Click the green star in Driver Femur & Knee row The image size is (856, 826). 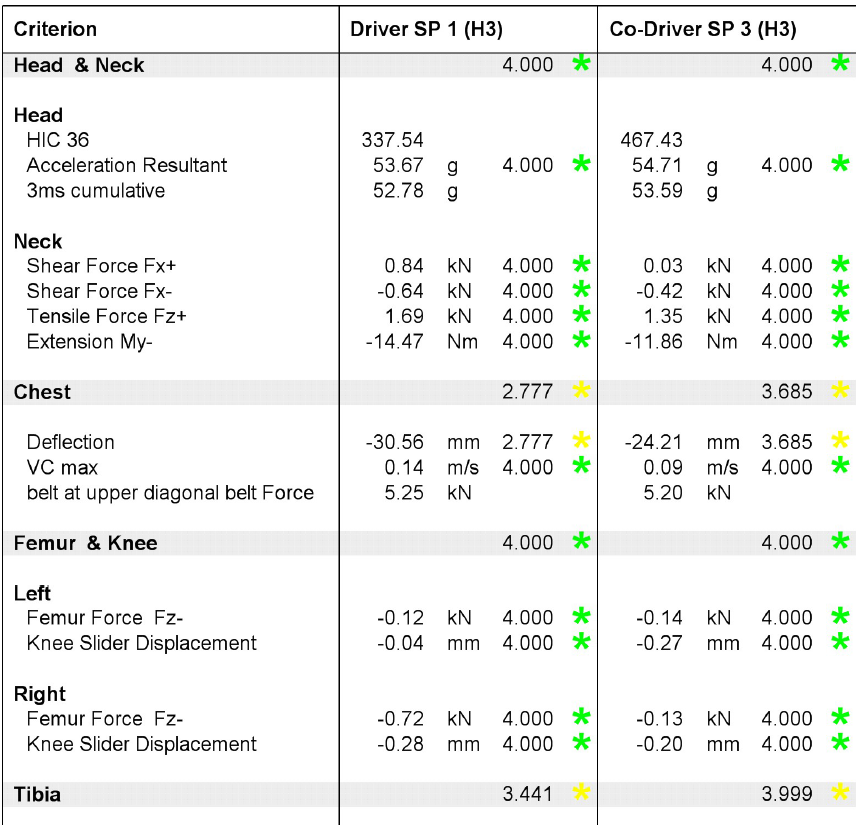(581, 542)
